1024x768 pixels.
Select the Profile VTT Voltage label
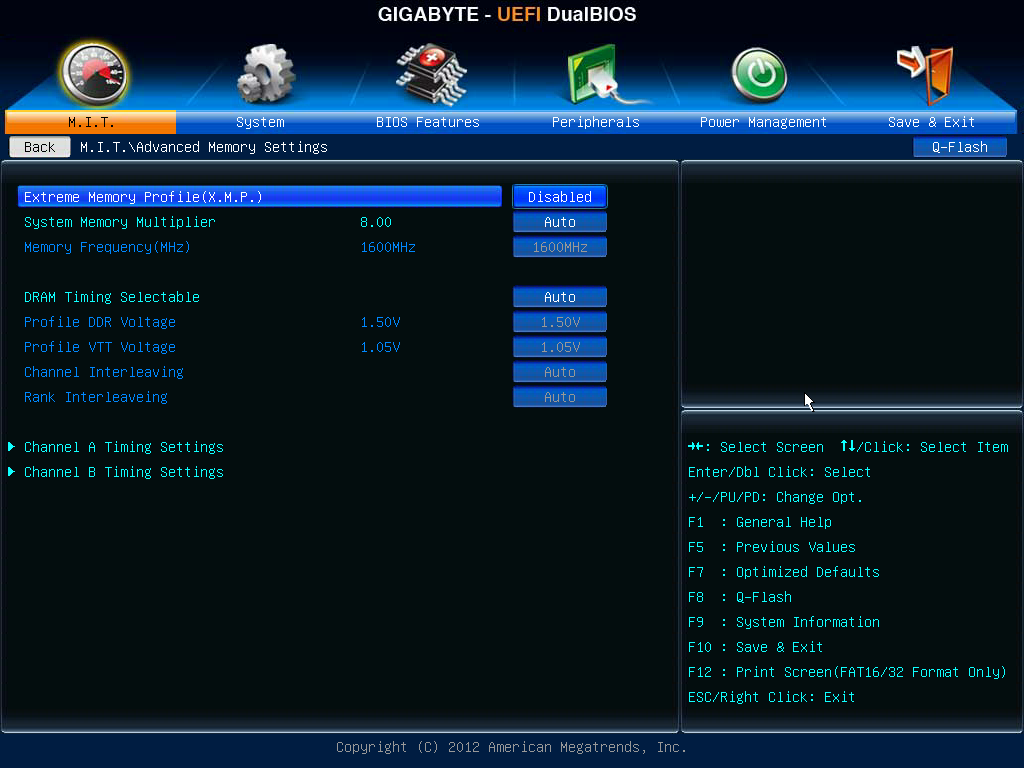99,347
